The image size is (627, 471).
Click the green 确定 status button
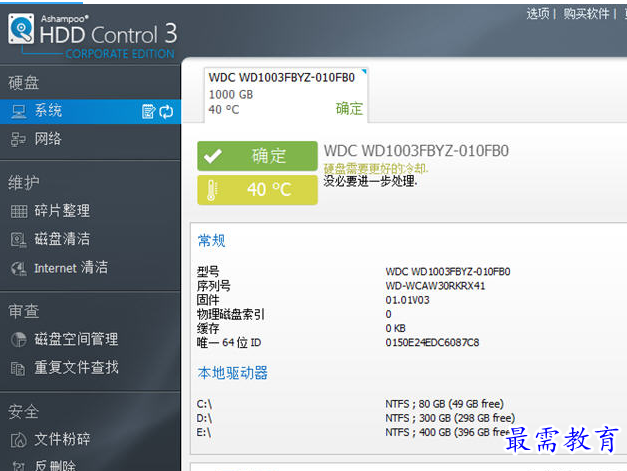pyautogui.click(x=258, y=156)
